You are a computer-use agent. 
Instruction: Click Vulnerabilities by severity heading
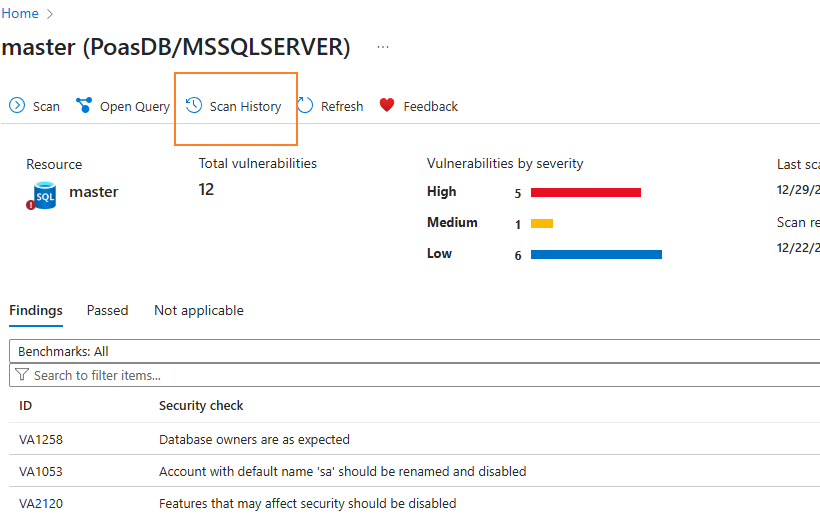coord(505,164)
